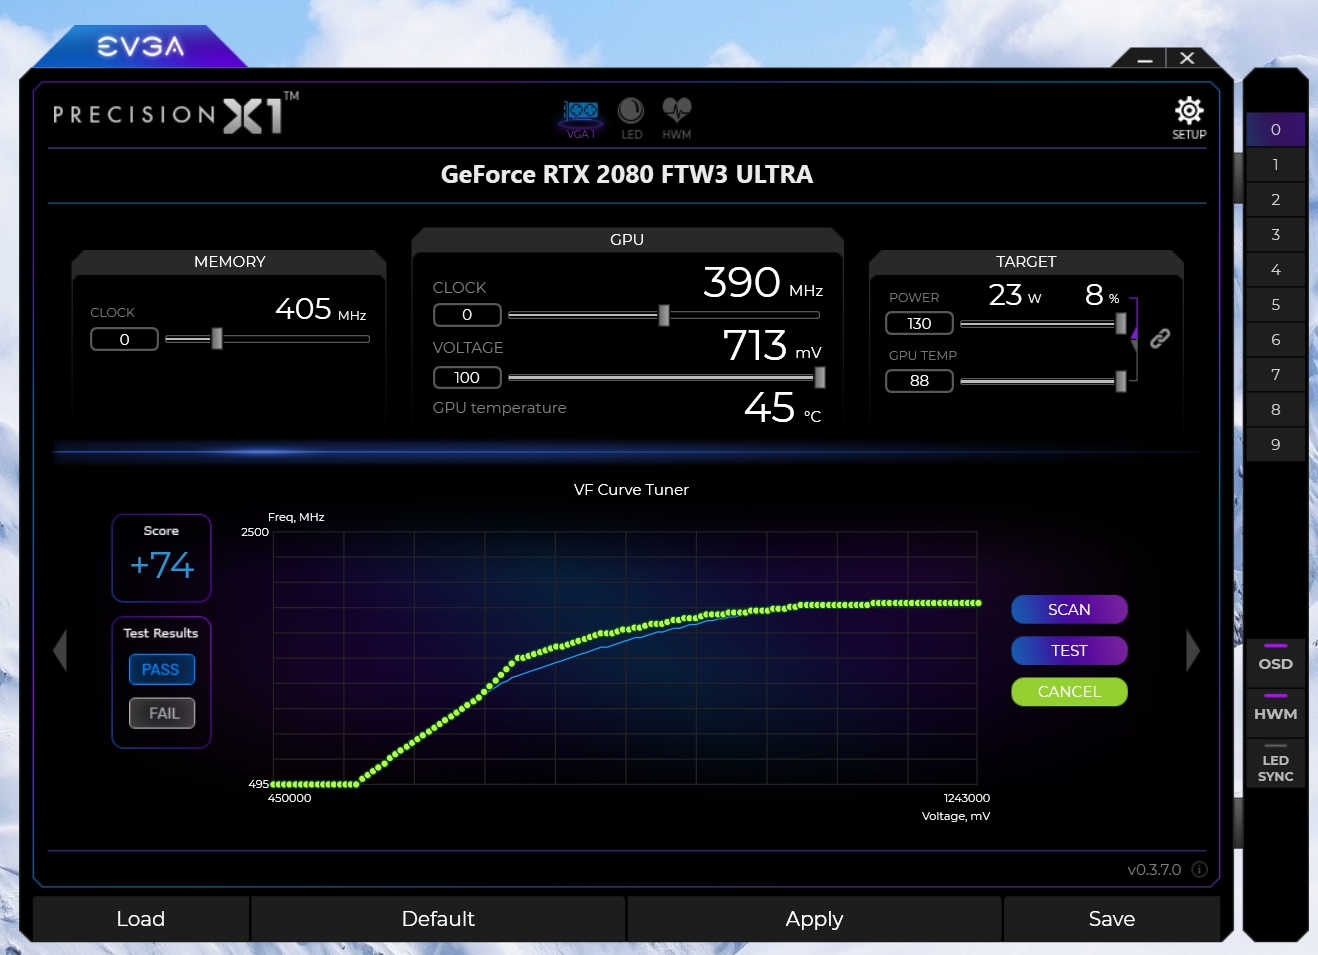Click the GPU voltage slider handle
Image resolution: width=1318 pixels, height=955 pixels.
(820, 377)
